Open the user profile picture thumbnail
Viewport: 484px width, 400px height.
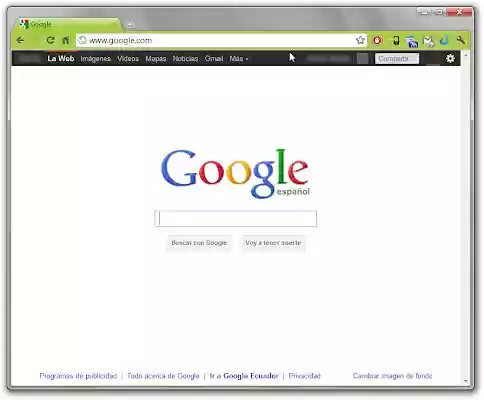click(362, 58)
